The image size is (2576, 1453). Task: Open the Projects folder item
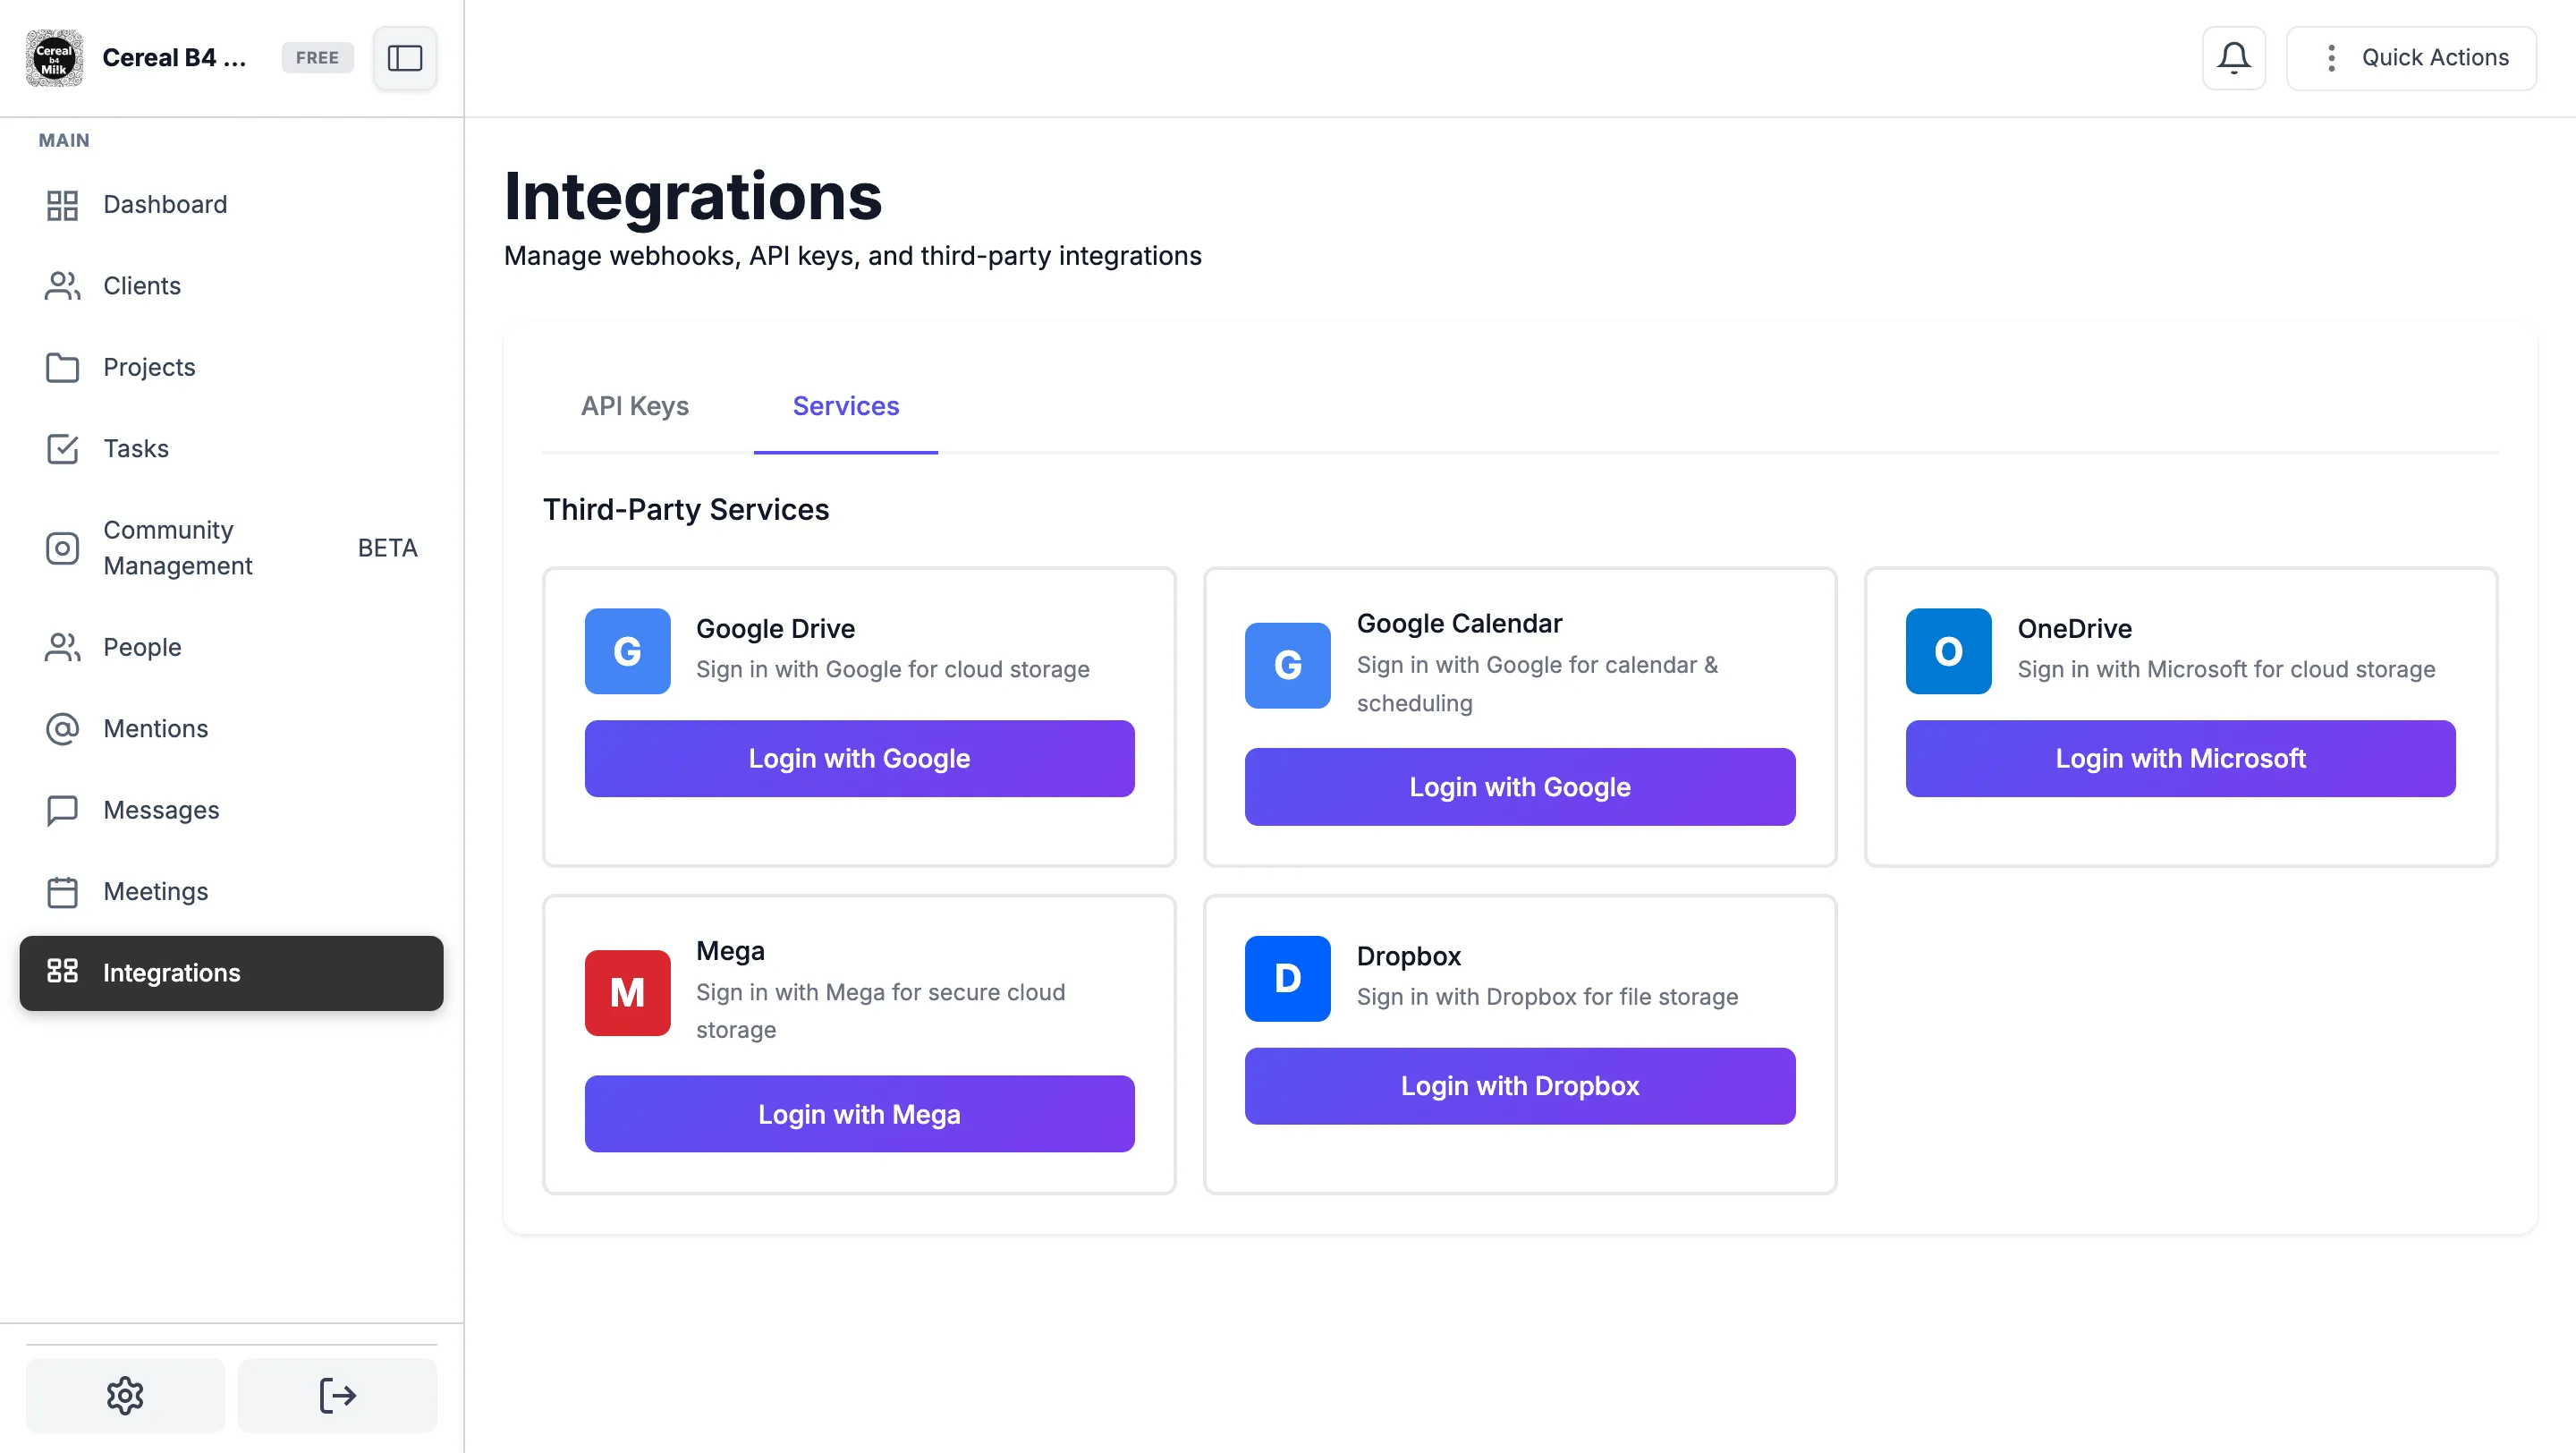(x=149, y=367)
